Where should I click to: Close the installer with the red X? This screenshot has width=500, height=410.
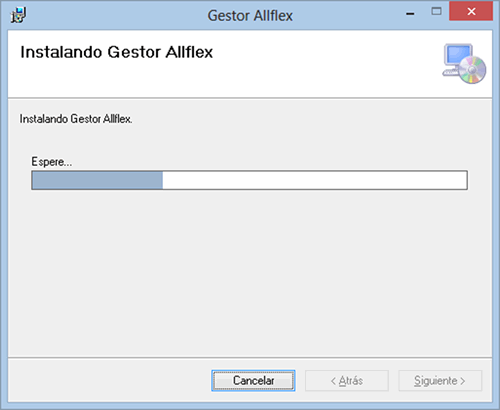(x=471, y=12)
